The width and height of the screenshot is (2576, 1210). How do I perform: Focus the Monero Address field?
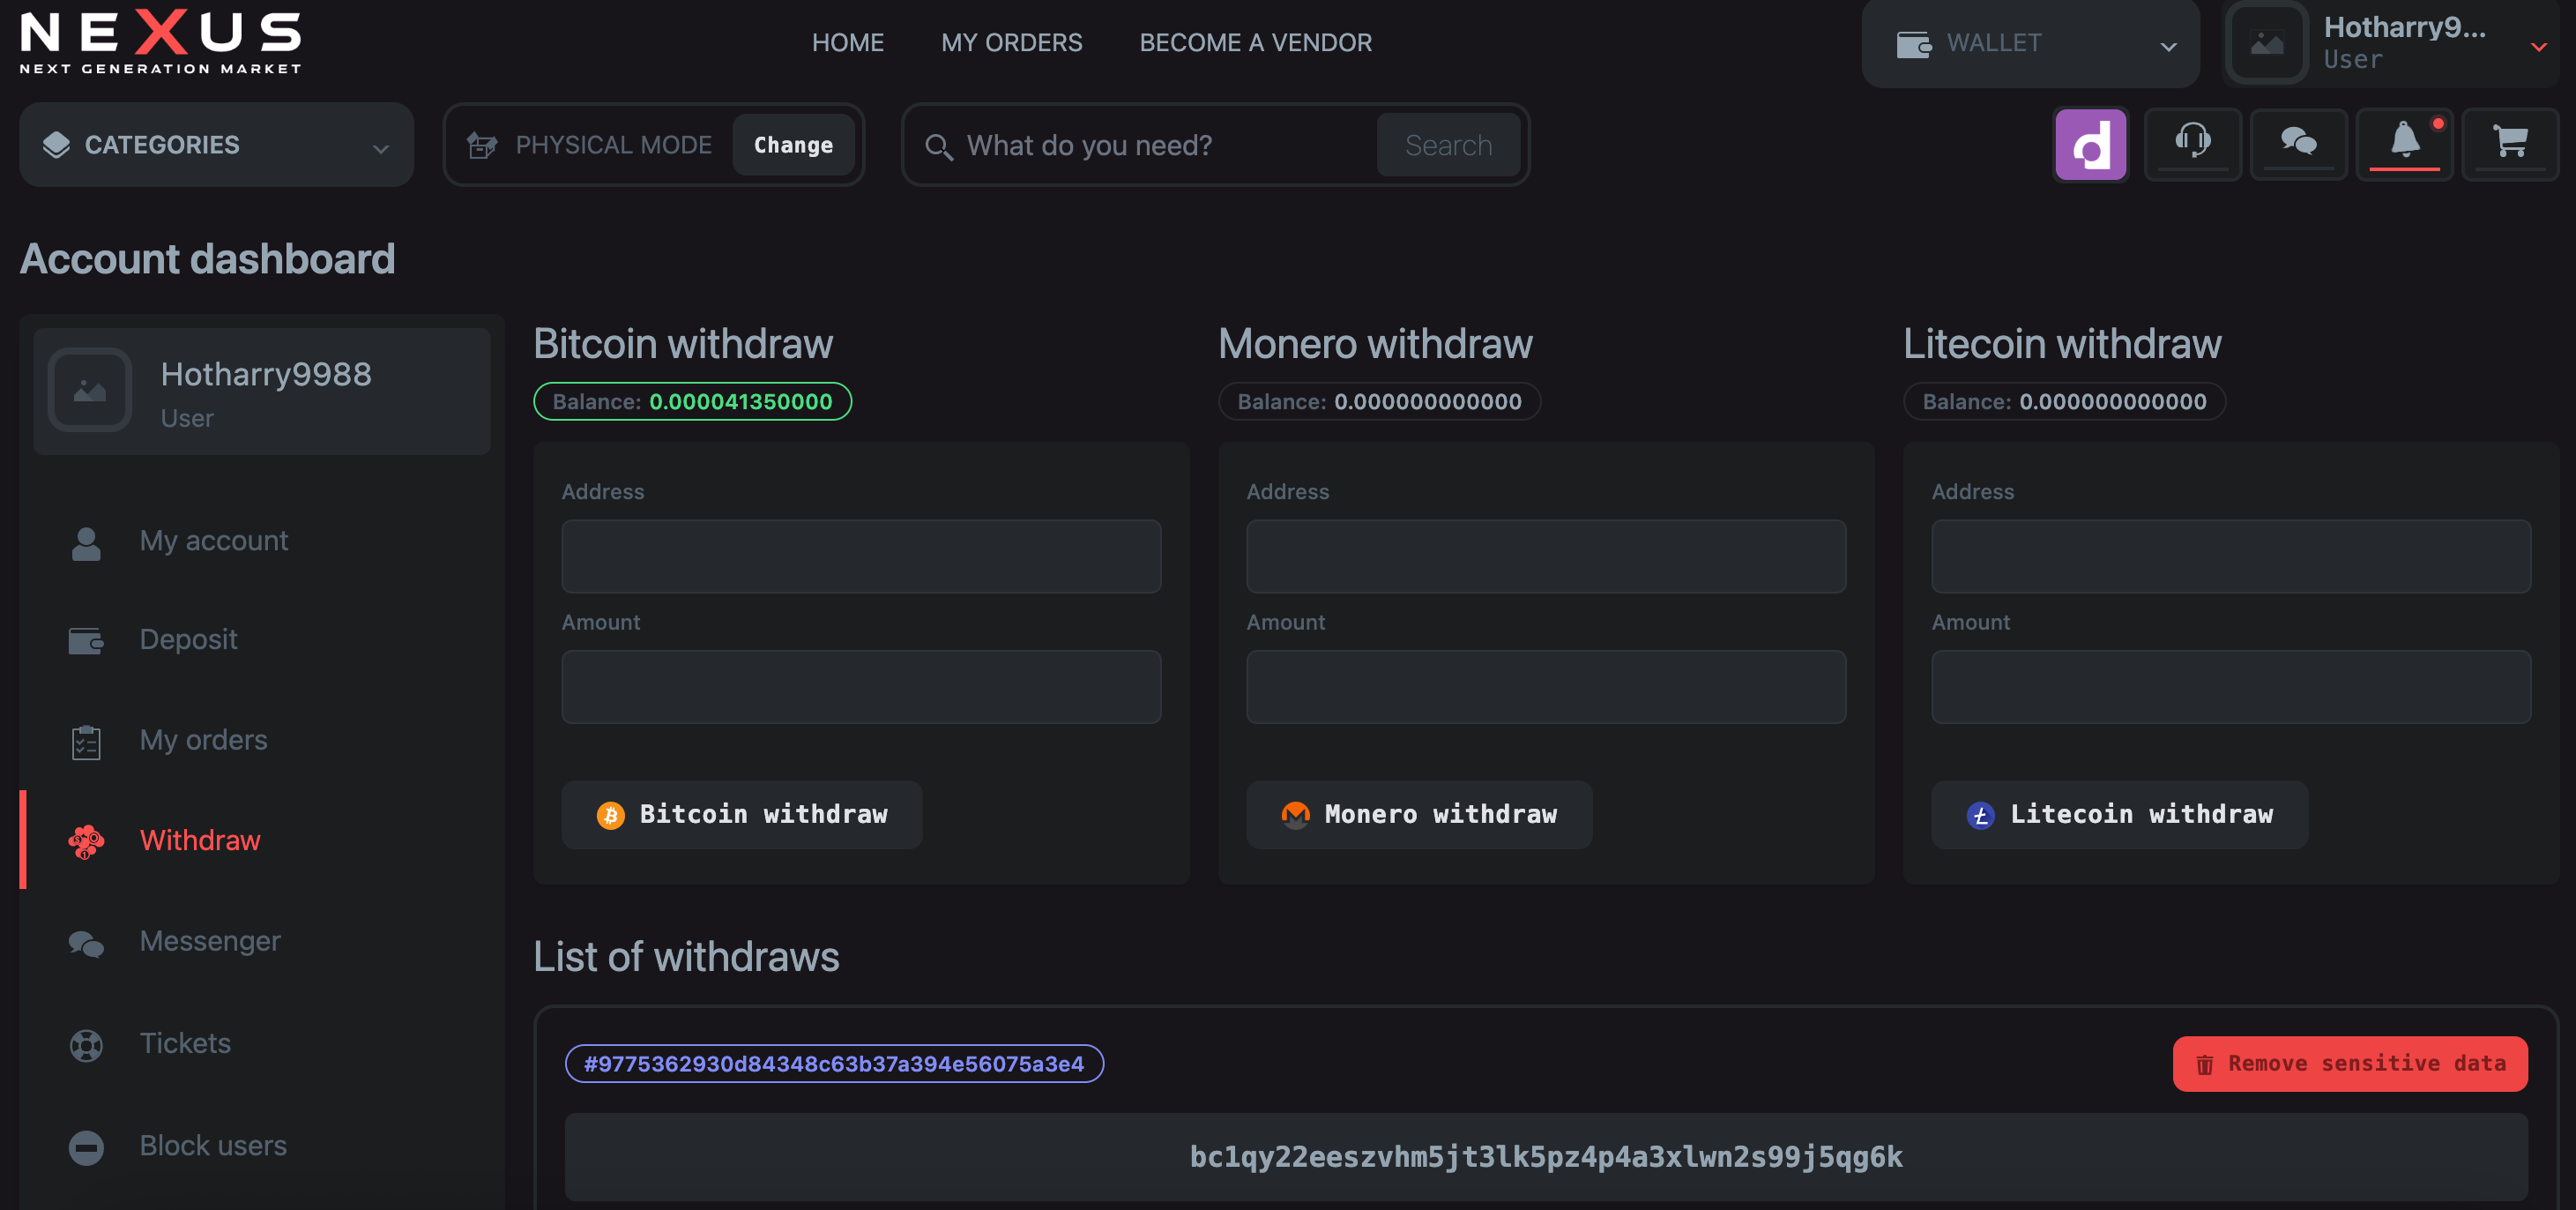pos(1546,556)
